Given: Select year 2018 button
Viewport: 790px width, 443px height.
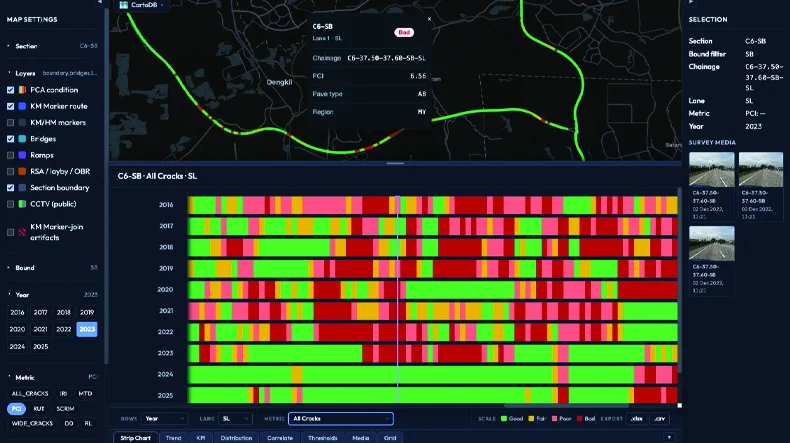Looking at the screenshot, I should [x=63, y=312].
